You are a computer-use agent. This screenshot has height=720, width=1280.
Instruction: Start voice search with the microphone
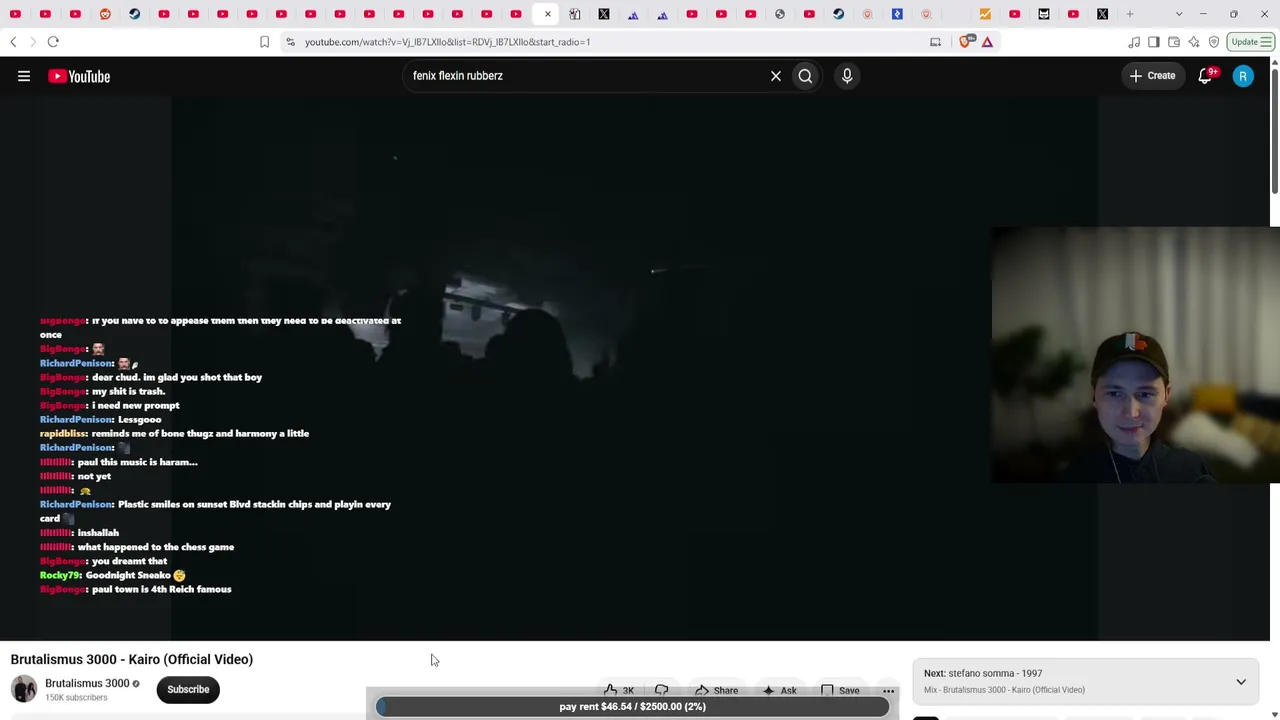click(847, 76)
